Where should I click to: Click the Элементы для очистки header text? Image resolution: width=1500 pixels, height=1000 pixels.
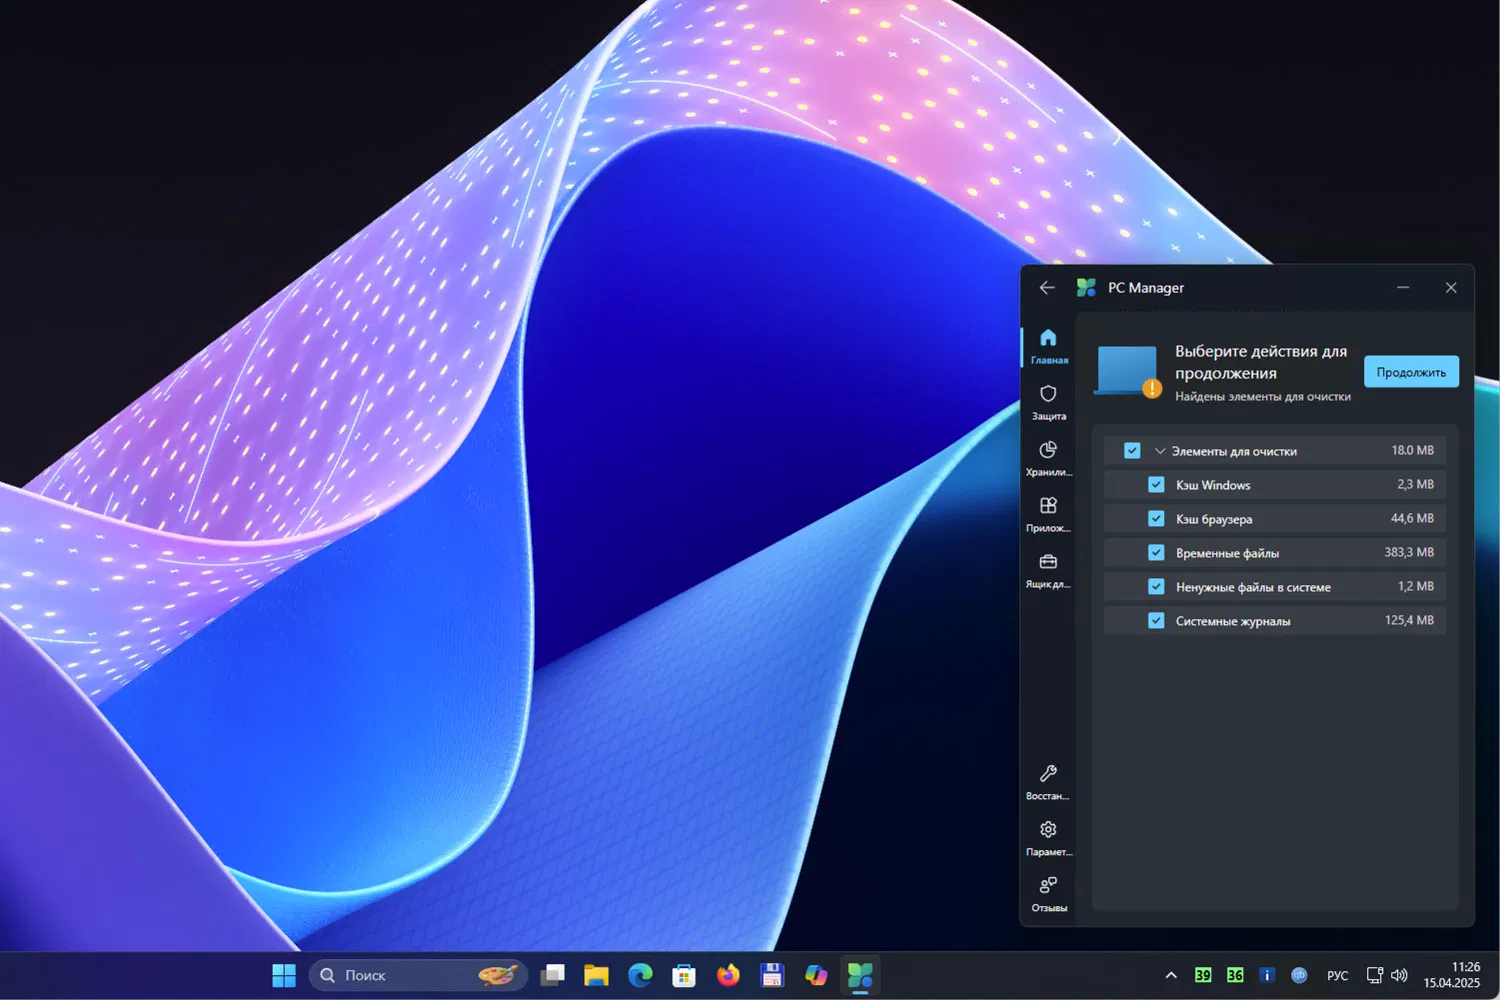pos(1234,451)
